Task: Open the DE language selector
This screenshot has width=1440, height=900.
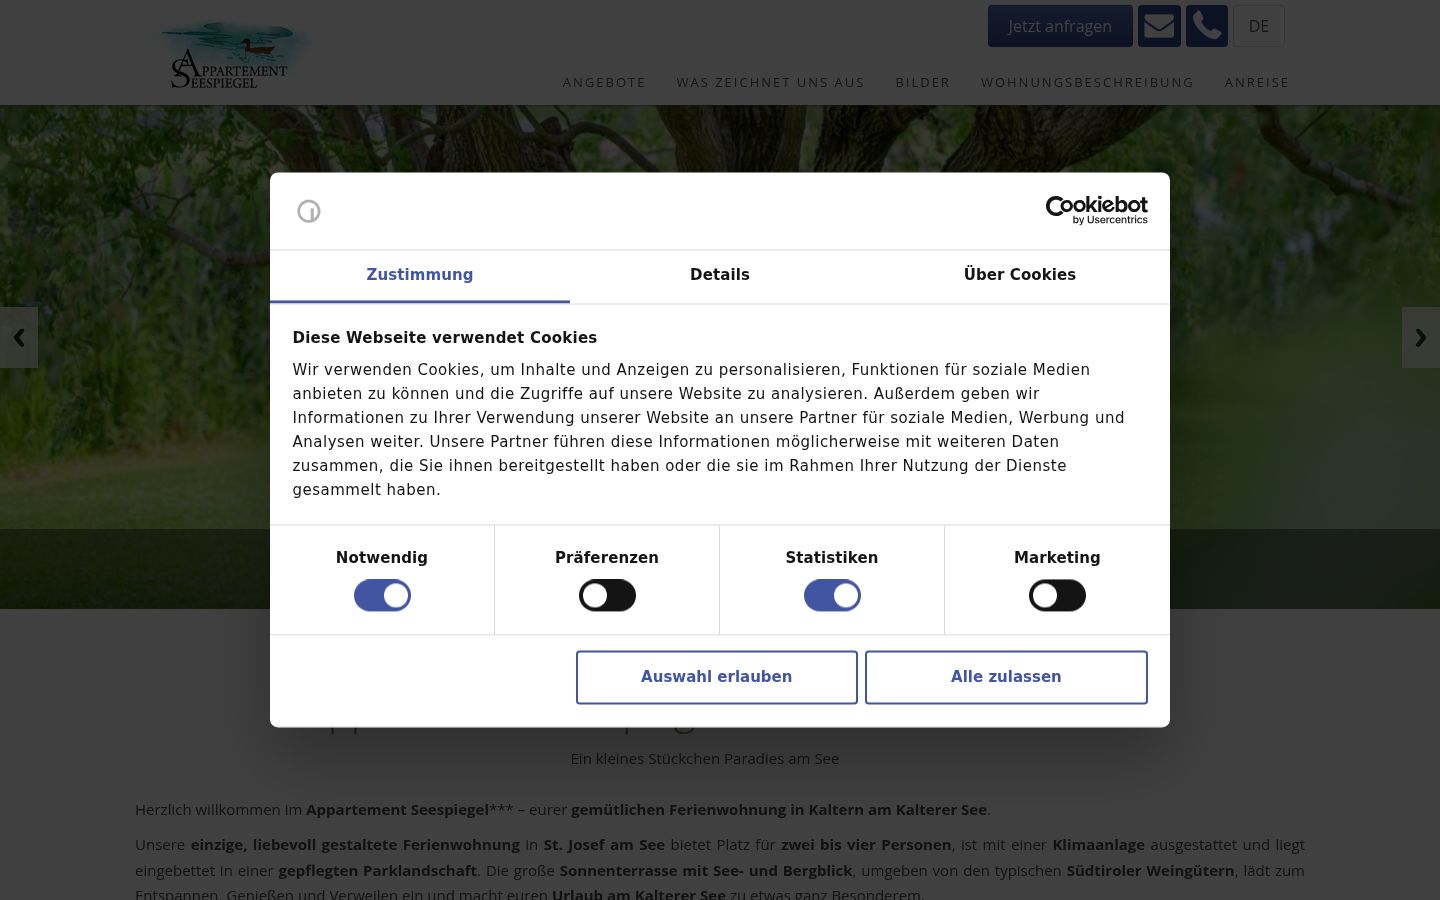Action: pos(1258,26)
